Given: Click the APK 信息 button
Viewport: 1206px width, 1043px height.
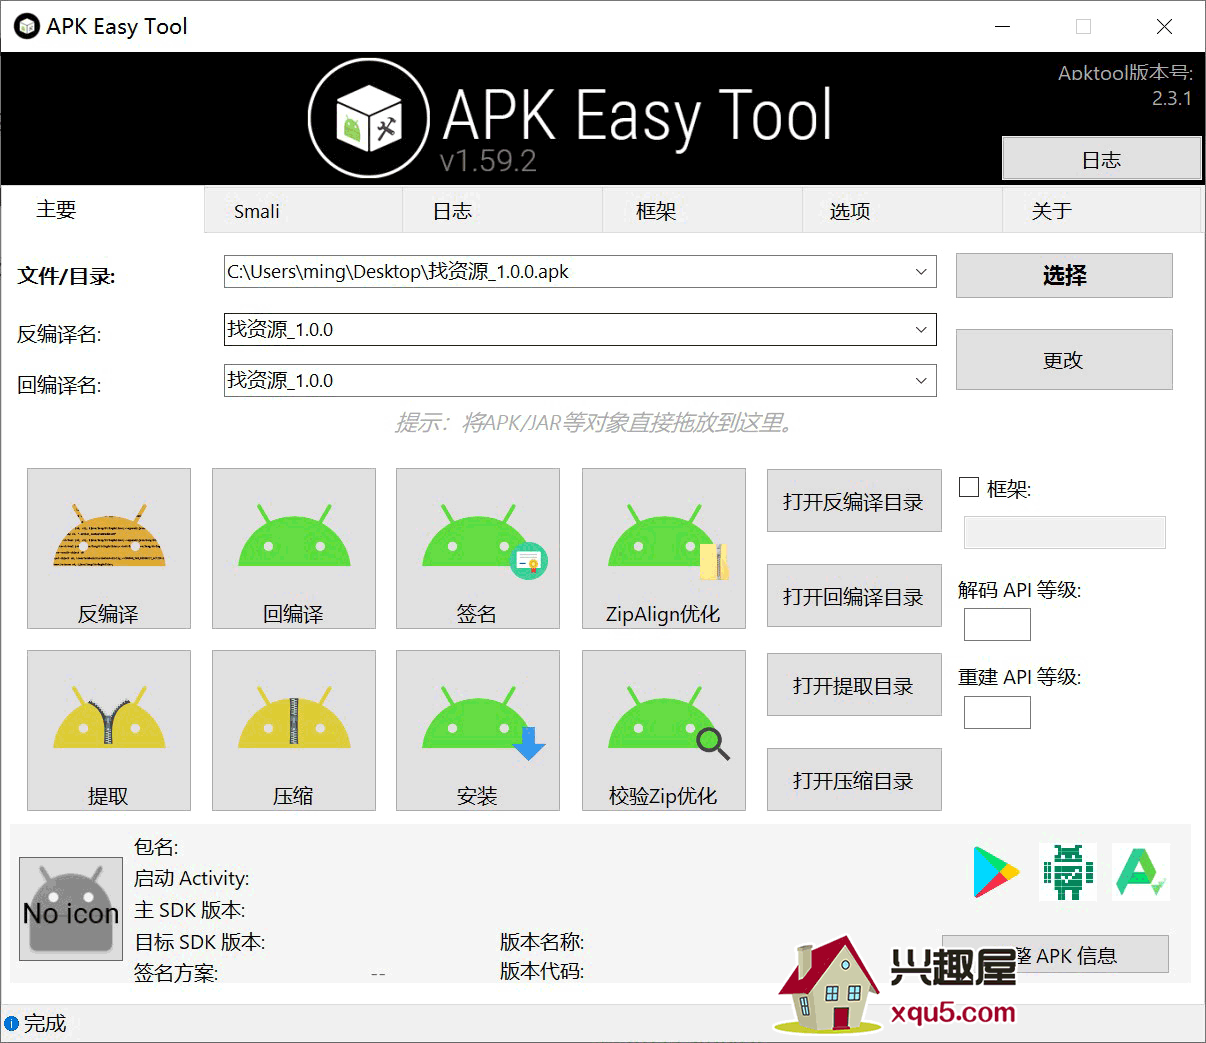Looking at the screenshot, I should 1056,954.
